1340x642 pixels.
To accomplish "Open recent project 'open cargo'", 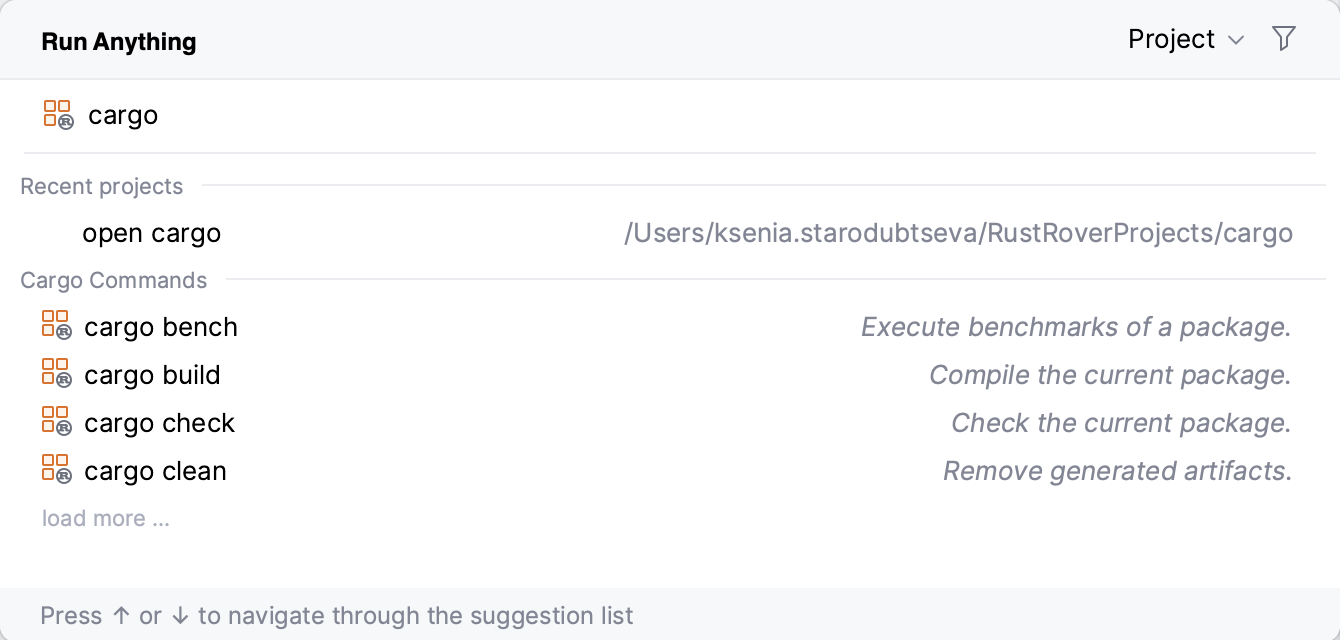I will coord(151,233).
